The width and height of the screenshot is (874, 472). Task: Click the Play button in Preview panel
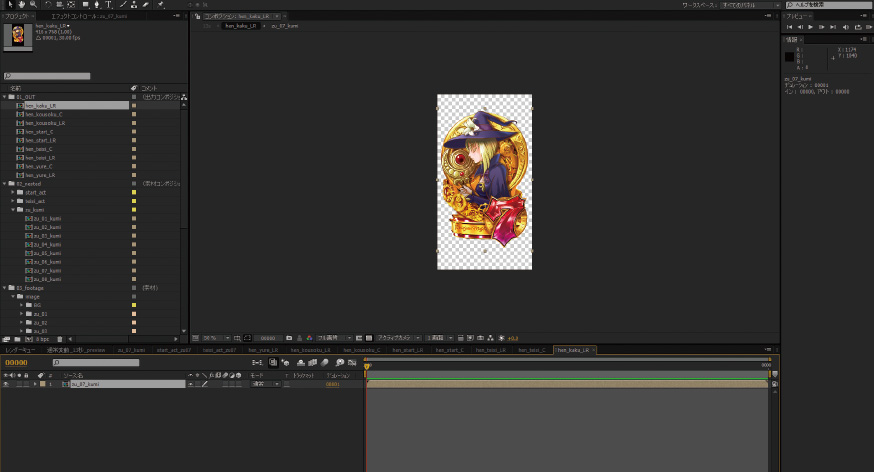coord(810,27)
